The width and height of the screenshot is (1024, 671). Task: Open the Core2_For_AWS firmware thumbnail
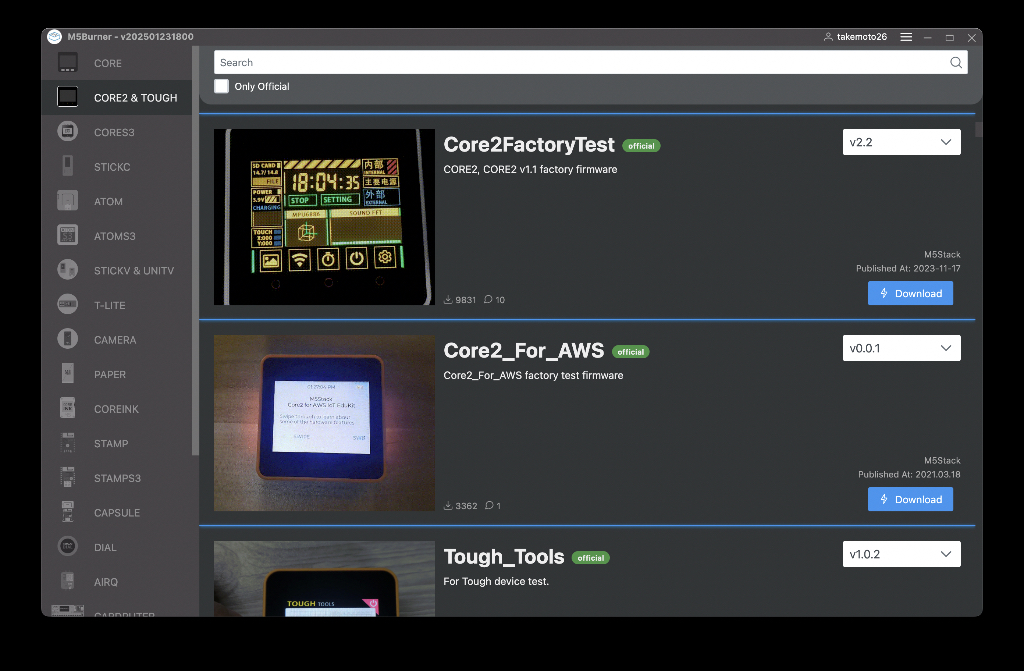click(324, 423)
